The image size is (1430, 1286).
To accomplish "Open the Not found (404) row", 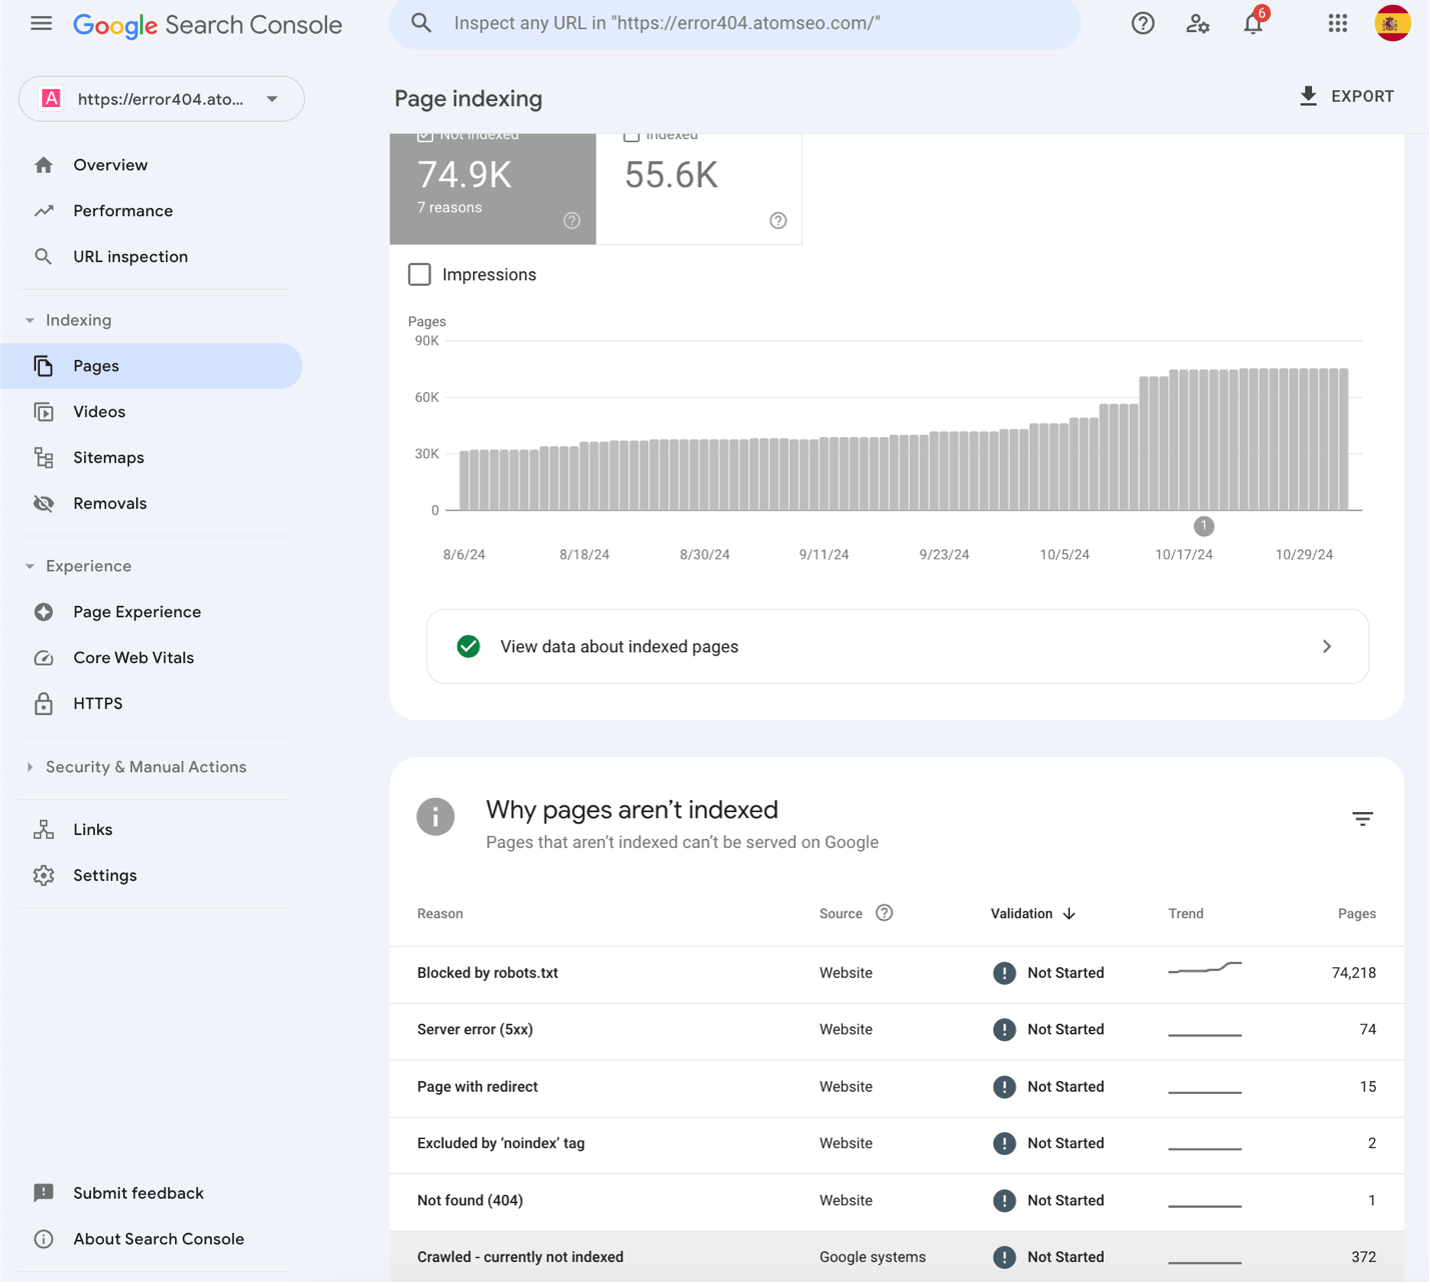I will point(897,1202).
